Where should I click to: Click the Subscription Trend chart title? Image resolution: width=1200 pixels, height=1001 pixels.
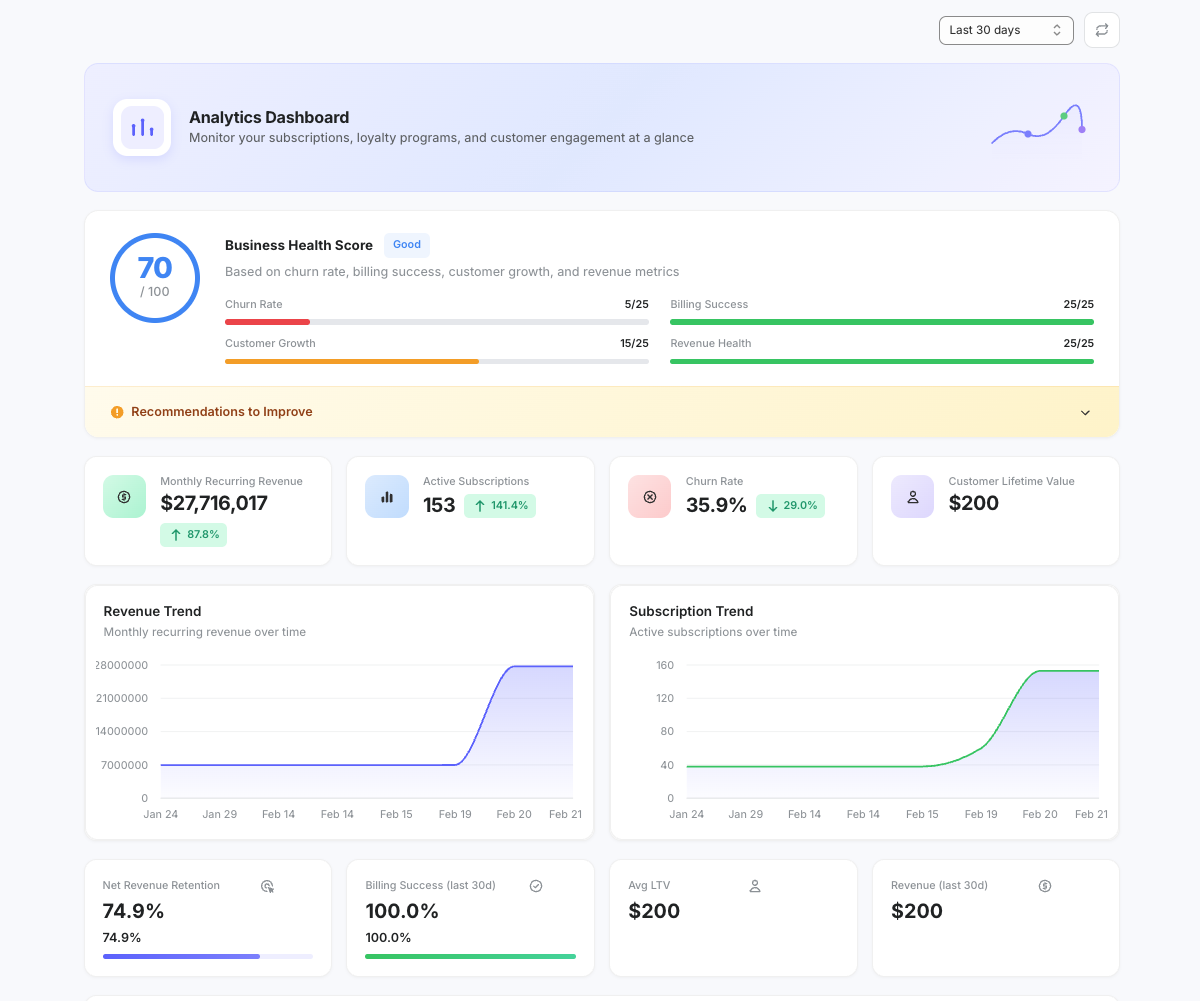[691, 611]
